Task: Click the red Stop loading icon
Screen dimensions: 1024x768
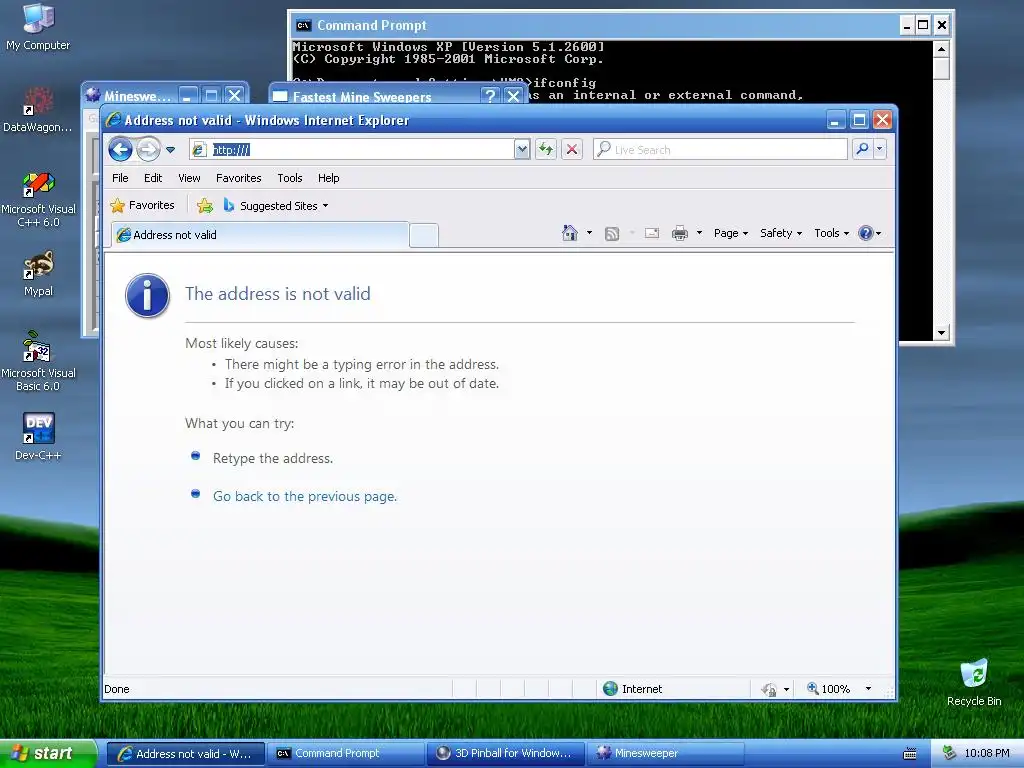Action: [x=572, y=150]
